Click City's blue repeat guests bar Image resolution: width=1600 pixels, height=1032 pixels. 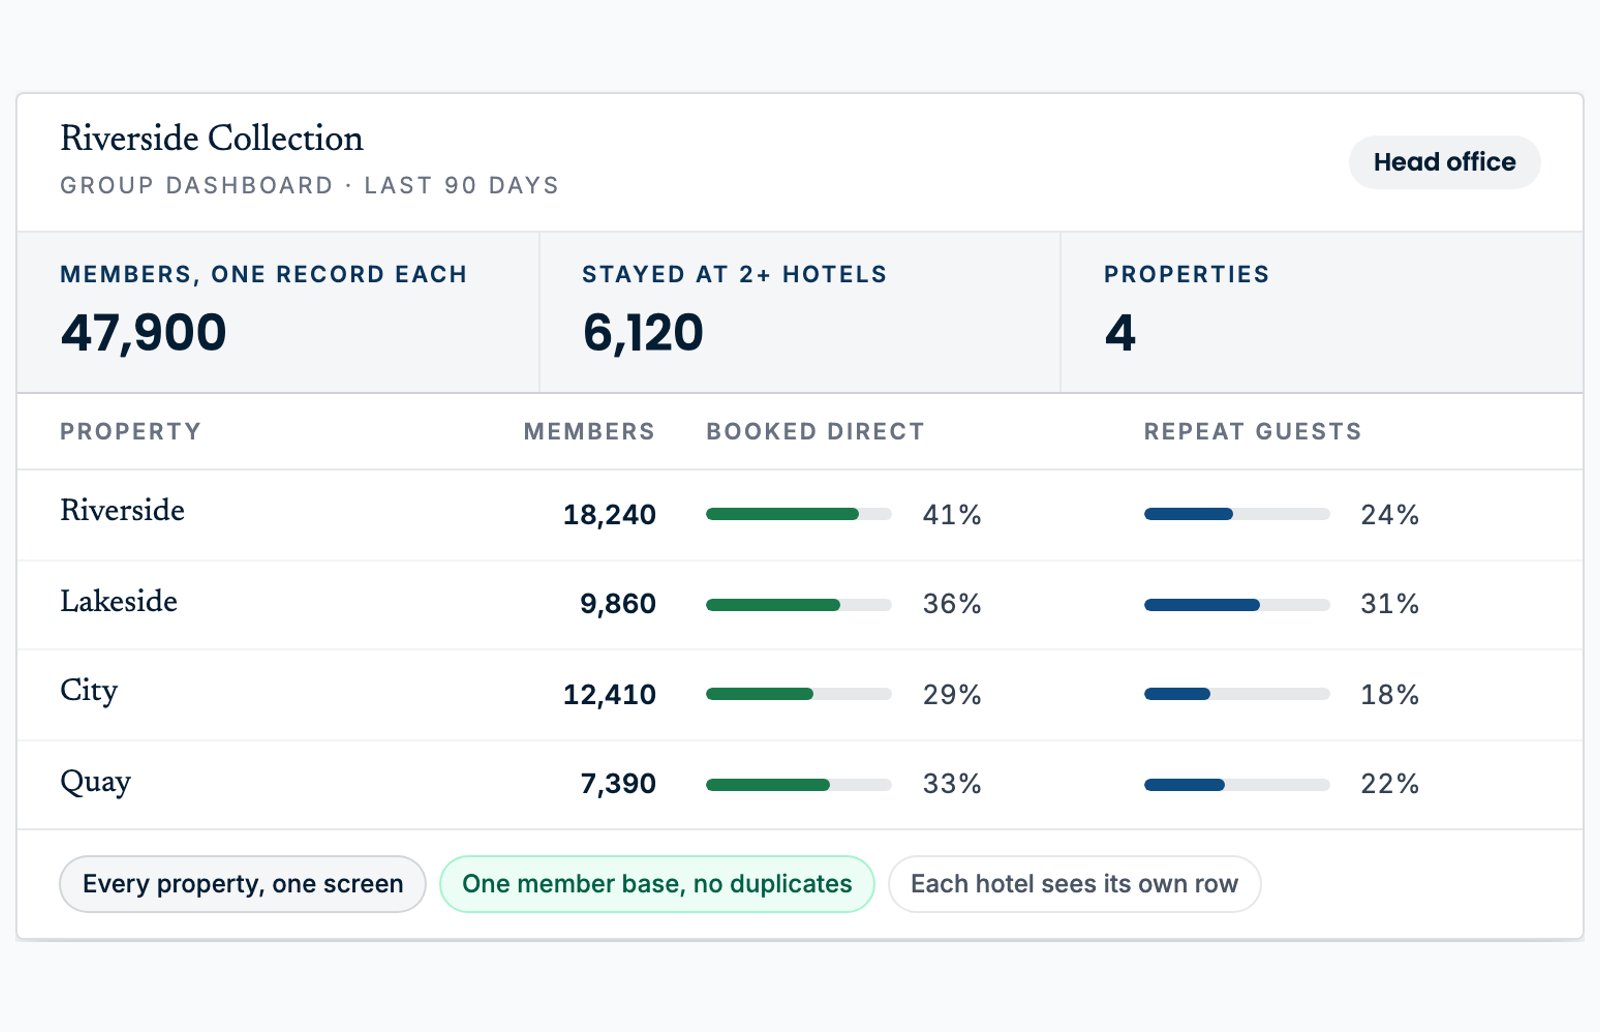(x=1177, y=694)
